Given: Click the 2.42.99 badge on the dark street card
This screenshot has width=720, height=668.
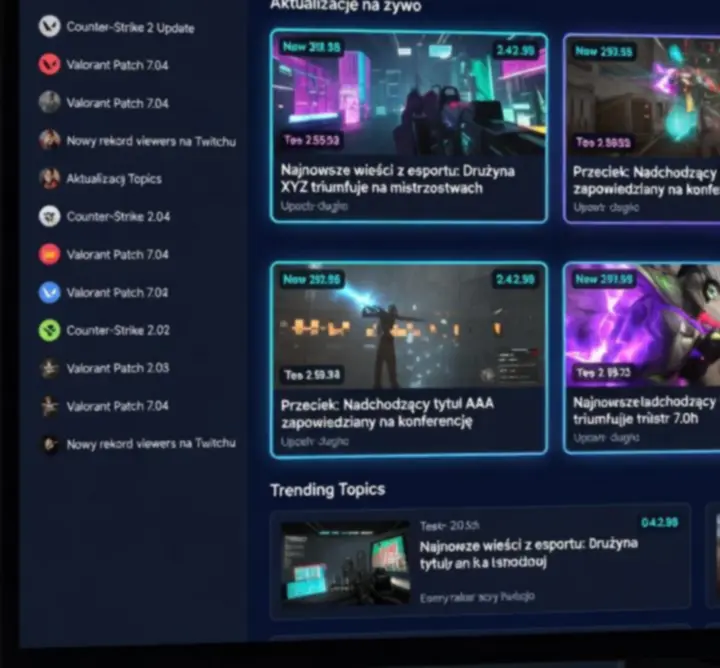Looking at the screenshot, I should click(516, 279).
